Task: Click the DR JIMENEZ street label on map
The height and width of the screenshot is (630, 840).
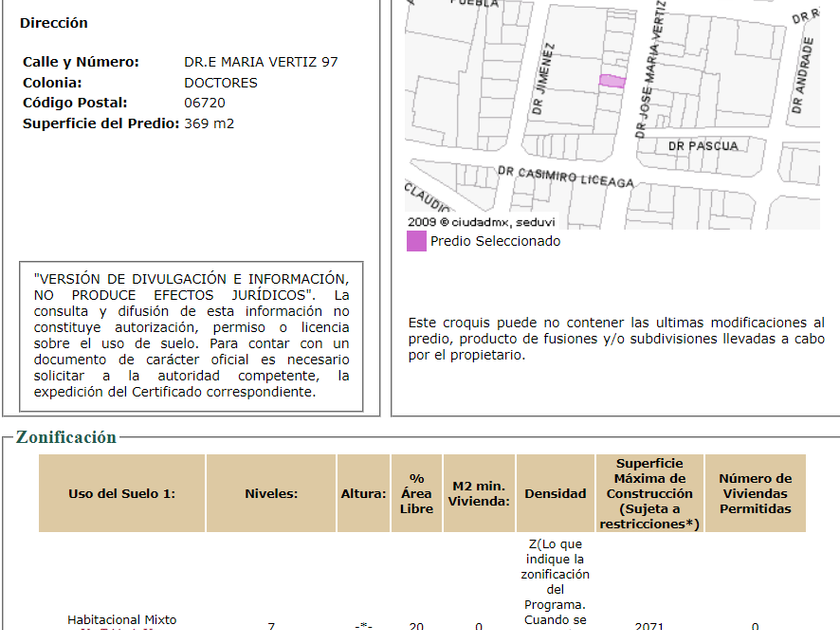Action: (543, 80)
